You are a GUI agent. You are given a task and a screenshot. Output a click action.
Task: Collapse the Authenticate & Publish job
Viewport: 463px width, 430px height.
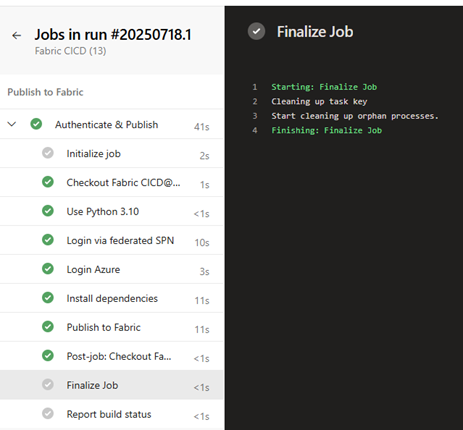[x=12, y=124]
